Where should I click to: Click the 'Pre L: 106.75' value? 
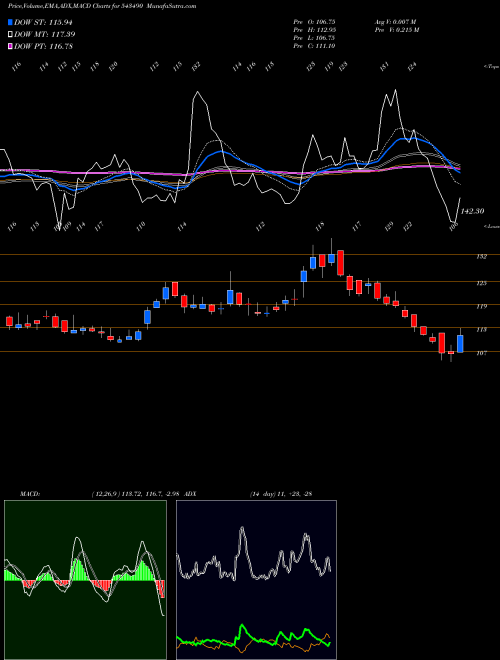point(314,38)
